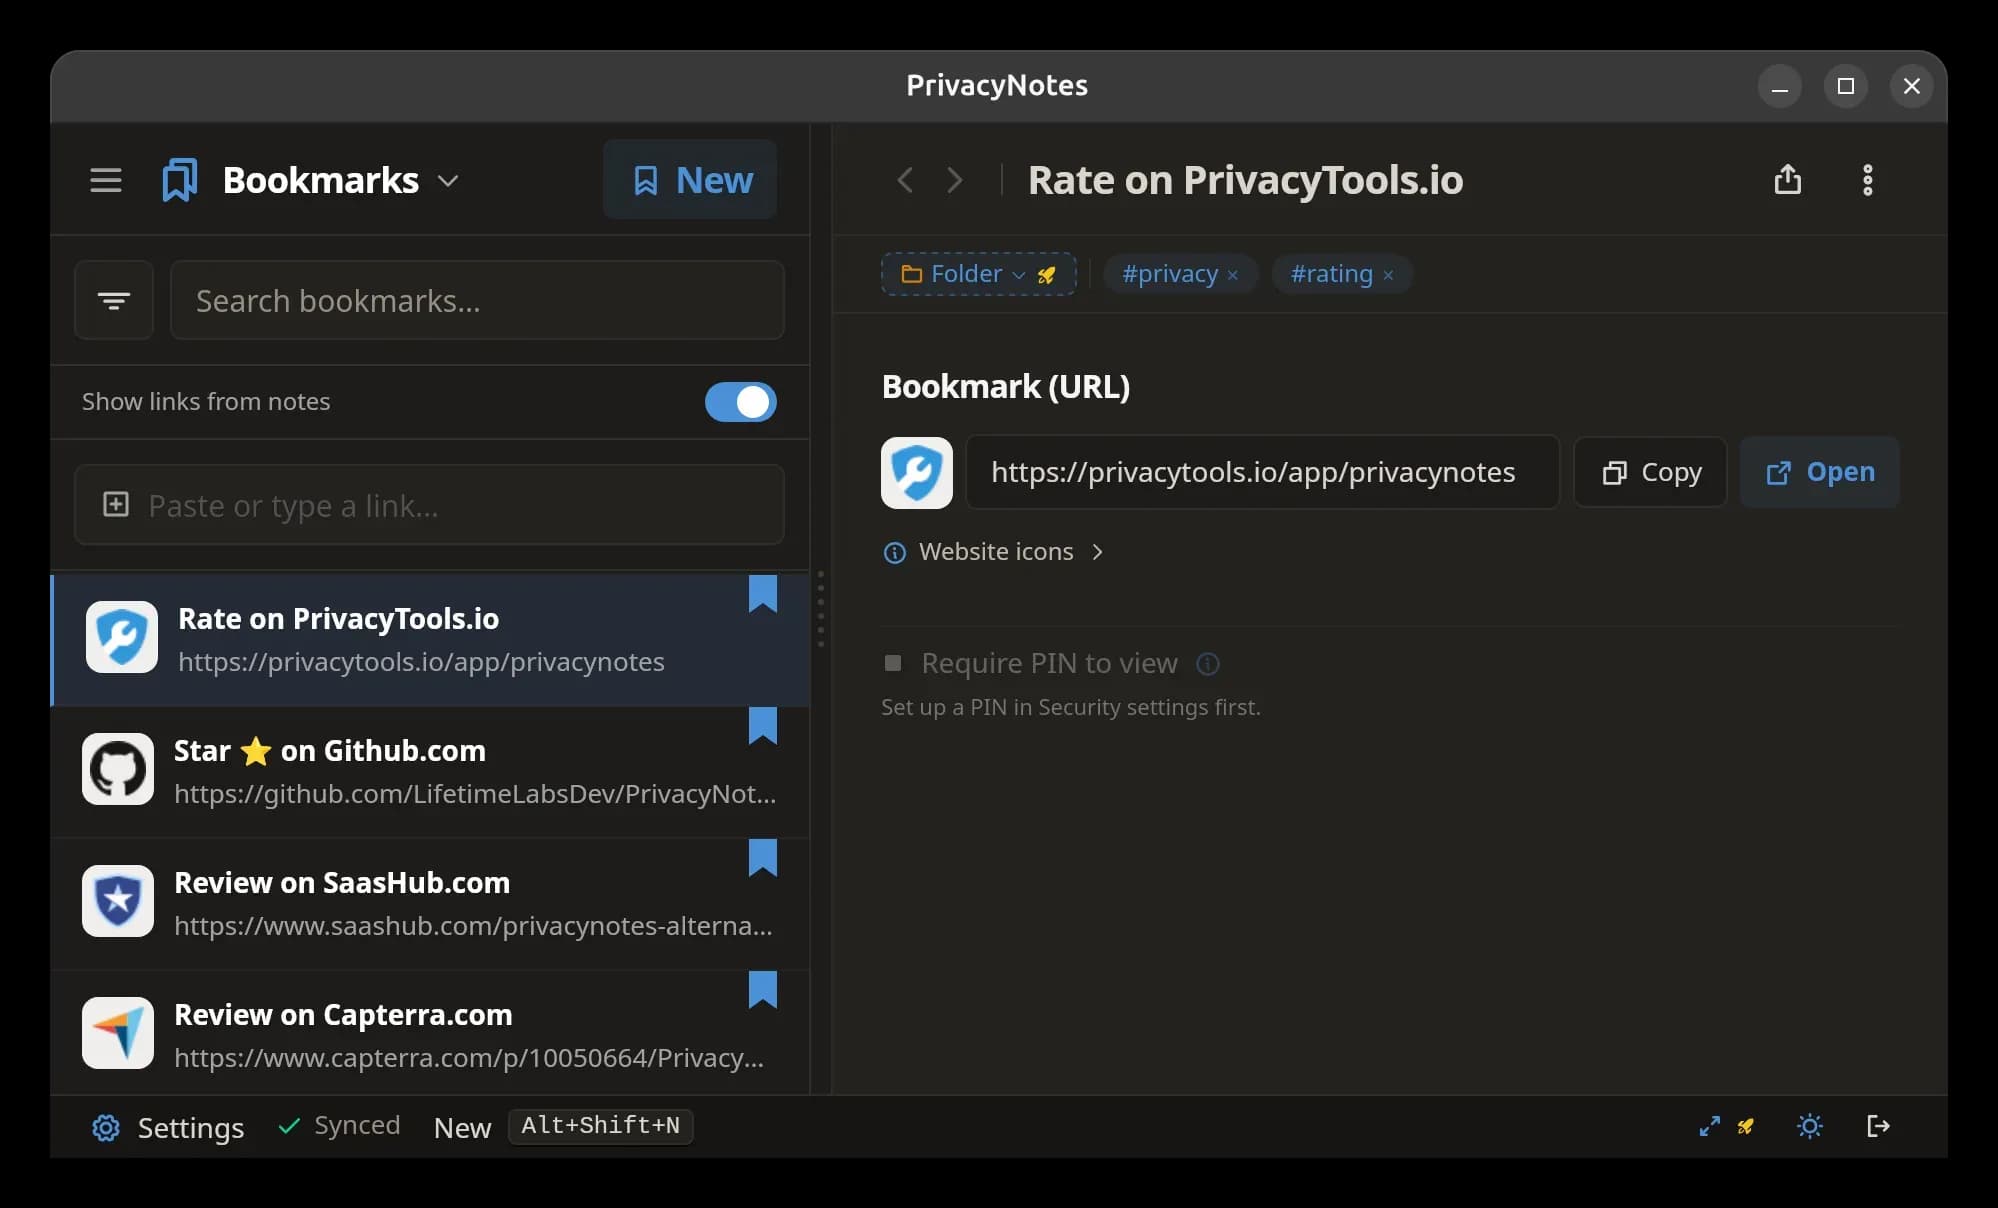Click the Capterra arrow icon
1998x1208 pixels.
(118, 1033)
